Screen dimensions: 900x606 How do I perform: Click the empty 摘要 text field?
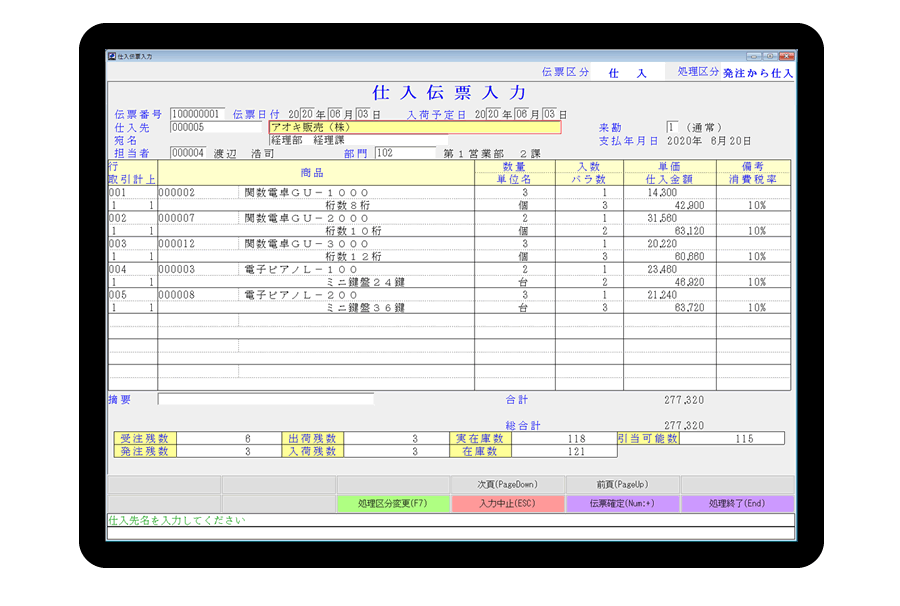265,399
